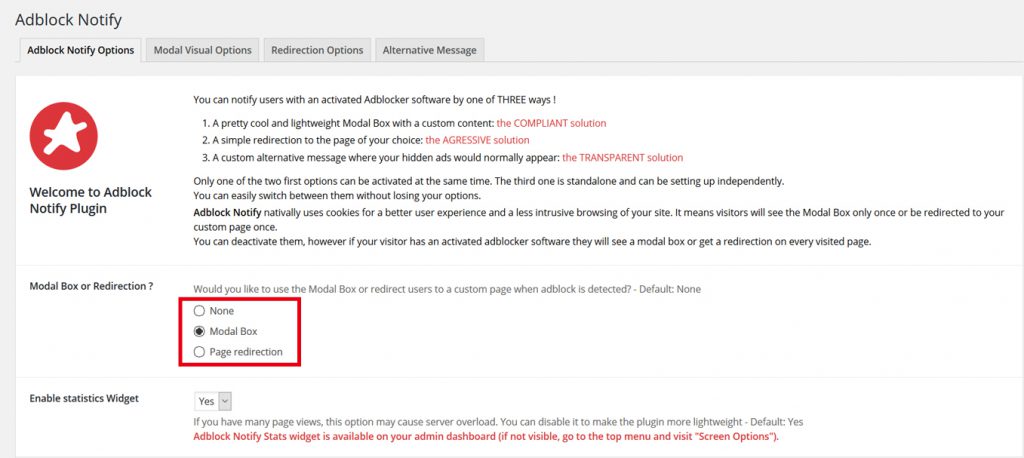The image size is (1024, 458).
Task: Open the Modal Visual Options tab
Action: coord(202,50)
